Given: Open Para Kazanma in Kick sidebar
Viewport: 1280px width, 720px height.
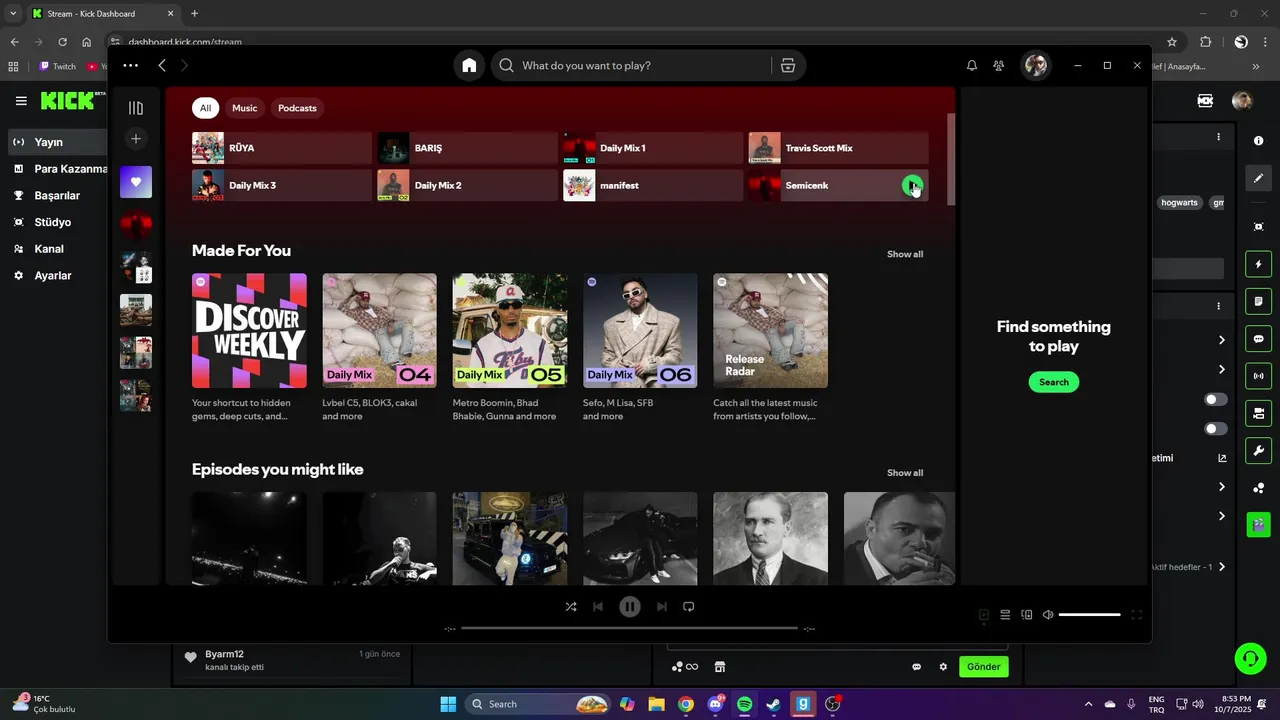Looking at the screenshot, I should (58, 169).
